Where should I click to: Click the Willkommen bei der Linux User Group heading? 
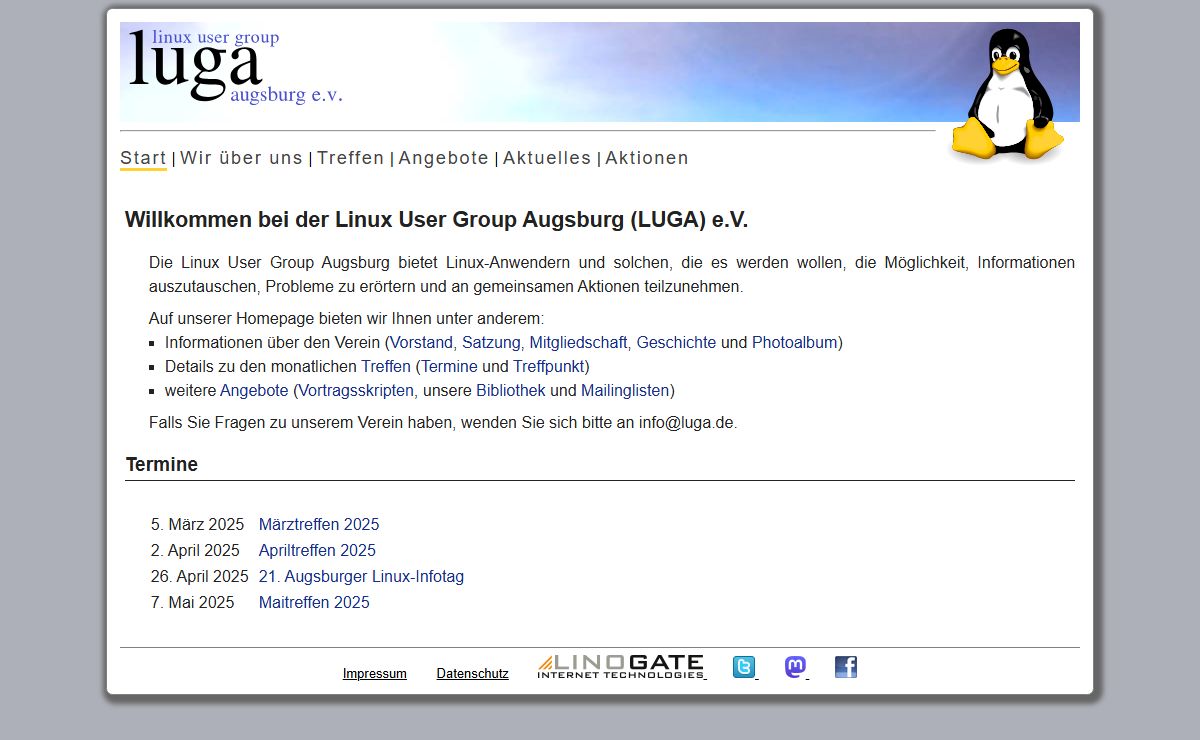tap(436, 220)
